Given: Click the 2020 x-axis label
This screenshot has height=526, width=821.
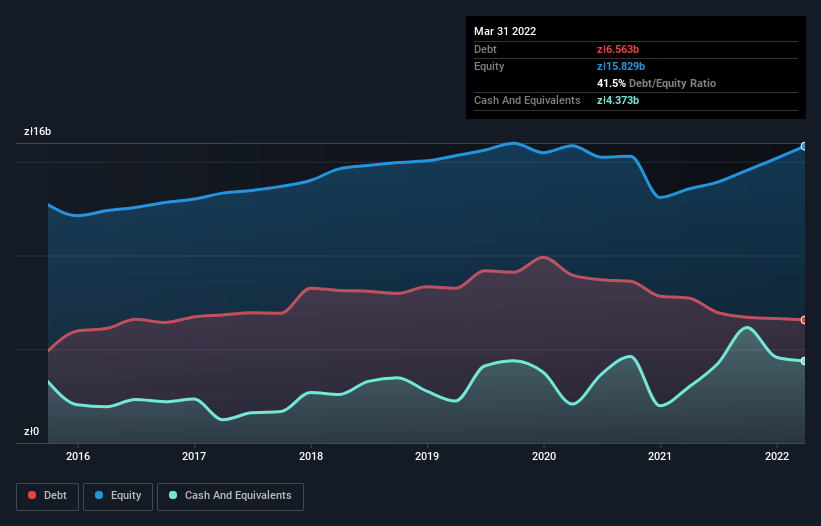Looking at the screenshot, I should [544, 456].
